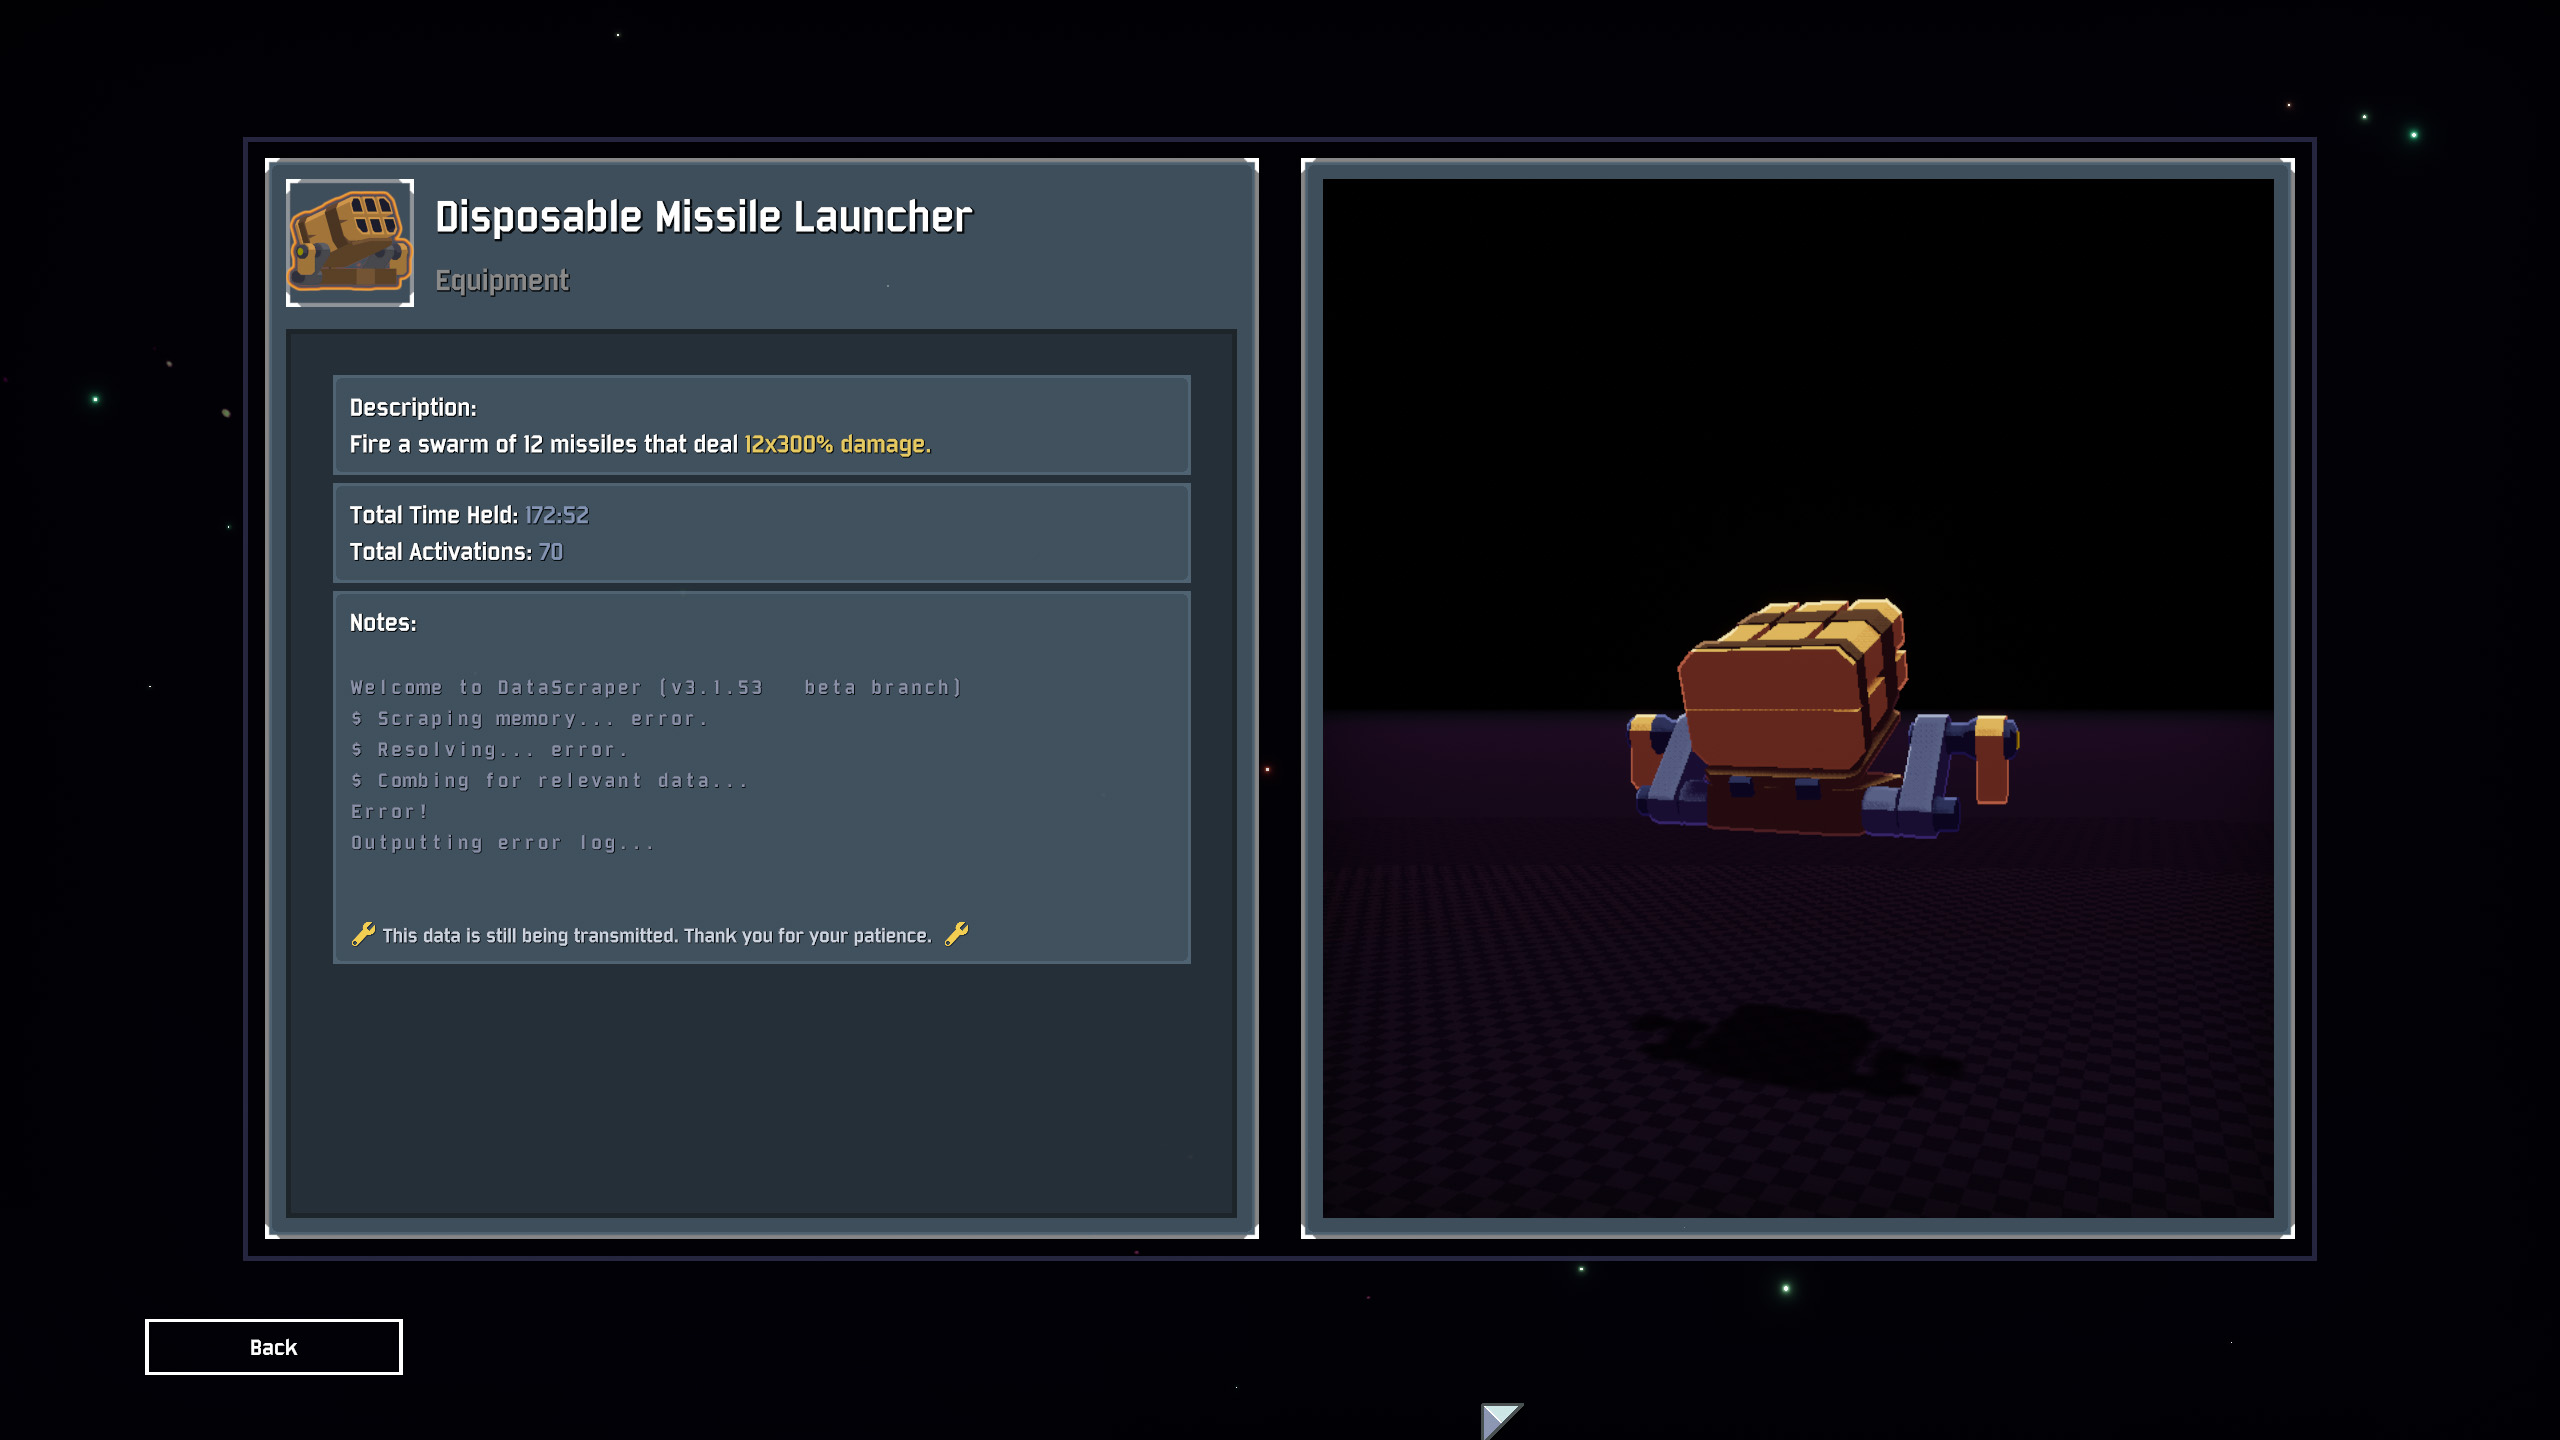Click the Disposable Missile Launcher item icon
2560x1440 pixels.
(350, 243)
